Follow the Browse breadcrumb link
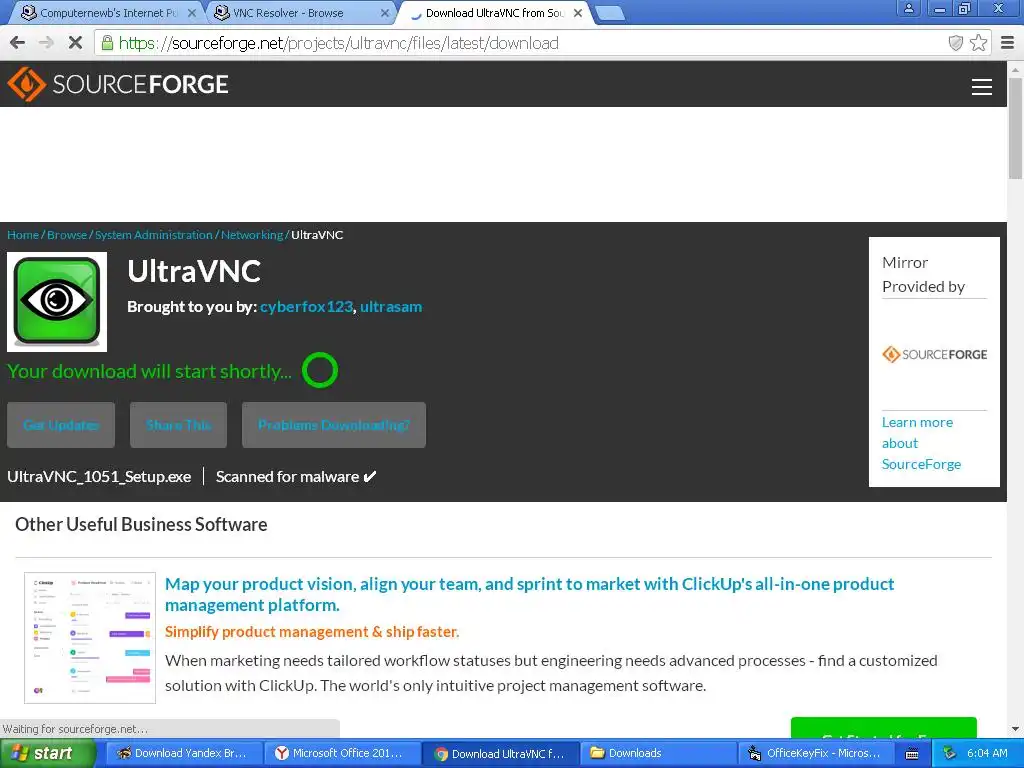1024x768 pixels. click(67, 235)
